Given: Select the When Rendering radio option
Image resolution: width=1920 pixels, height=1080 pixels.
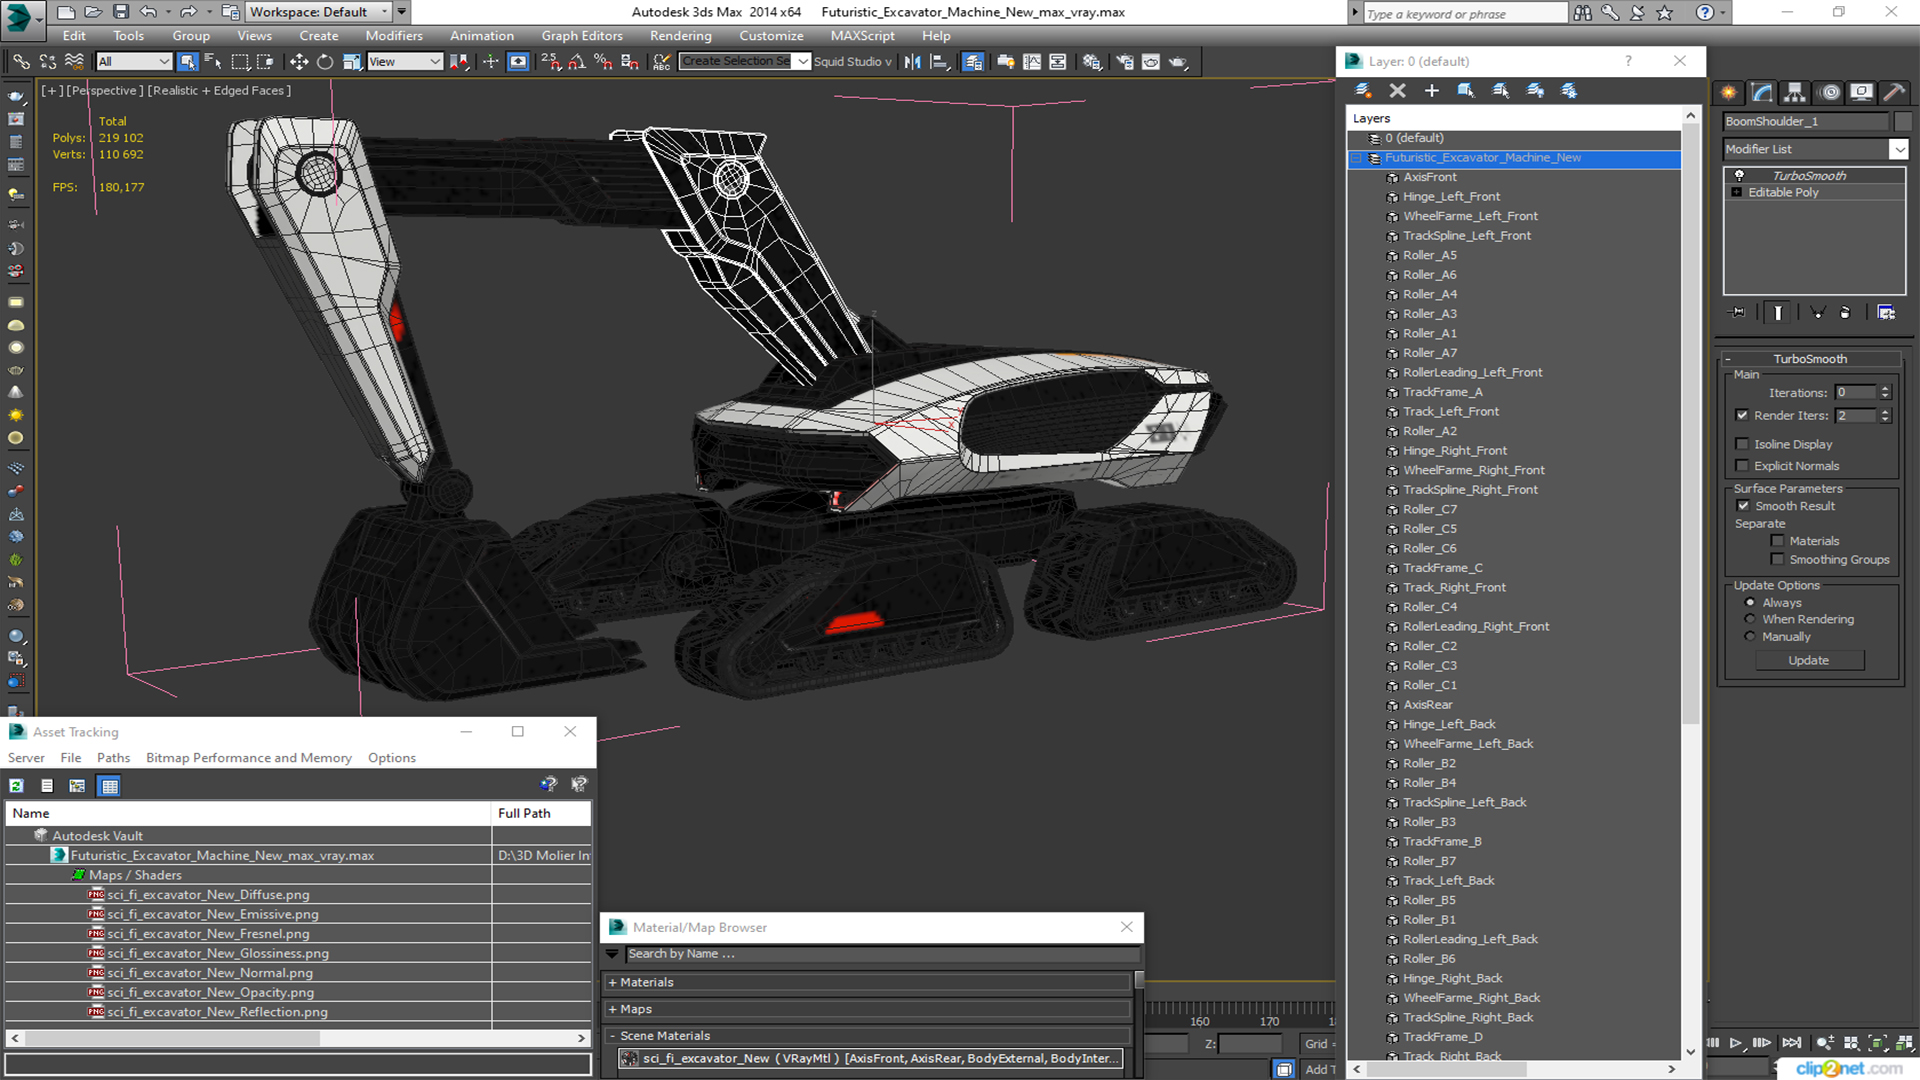Looking at the screenshot, I should pyautogui.click(x=1750, y=620).
